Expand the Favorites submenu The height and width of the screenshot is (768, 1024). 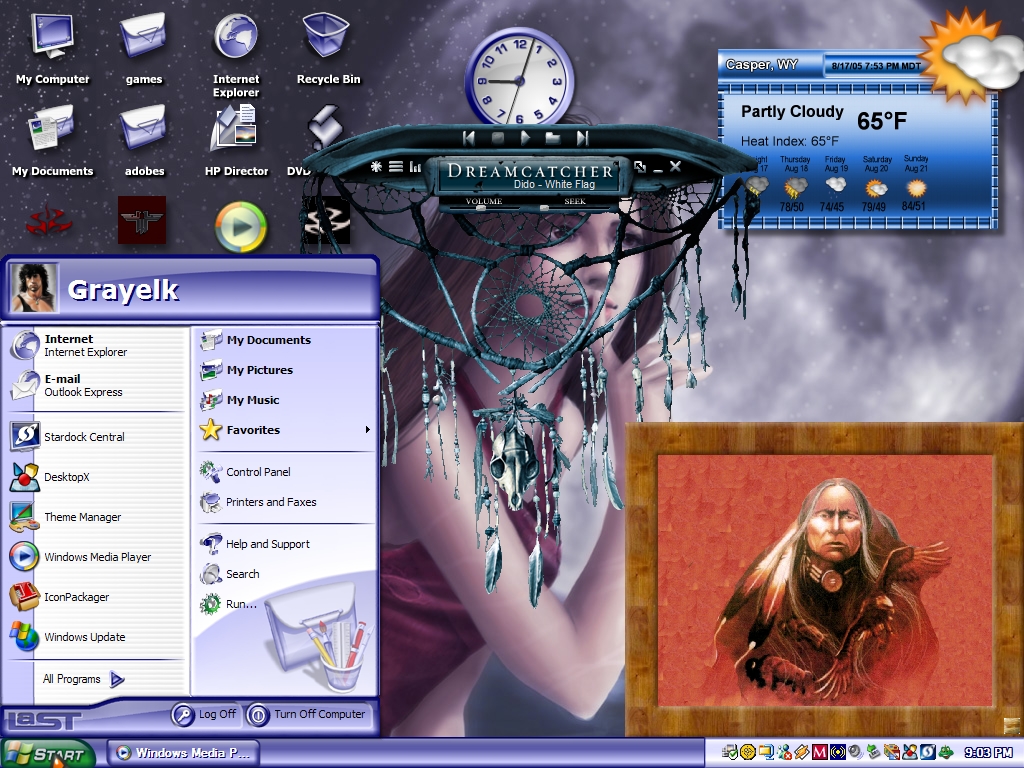(368, 430)
